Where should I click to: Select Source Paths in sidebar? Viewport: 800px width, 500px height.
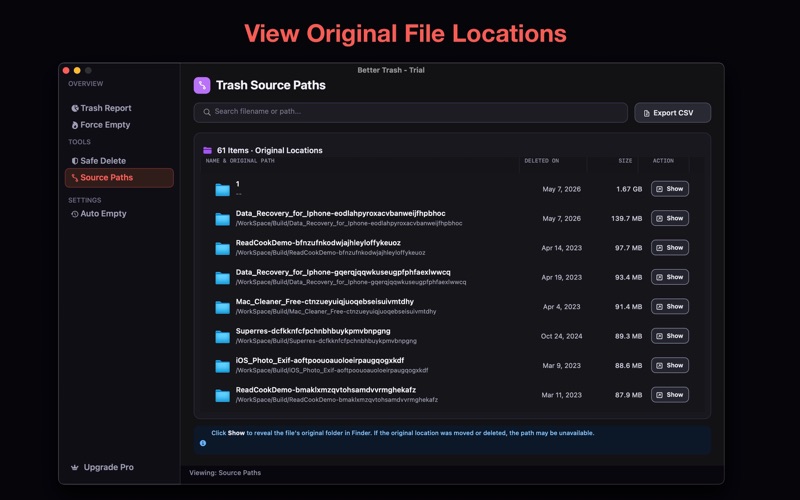coord(119,178)
